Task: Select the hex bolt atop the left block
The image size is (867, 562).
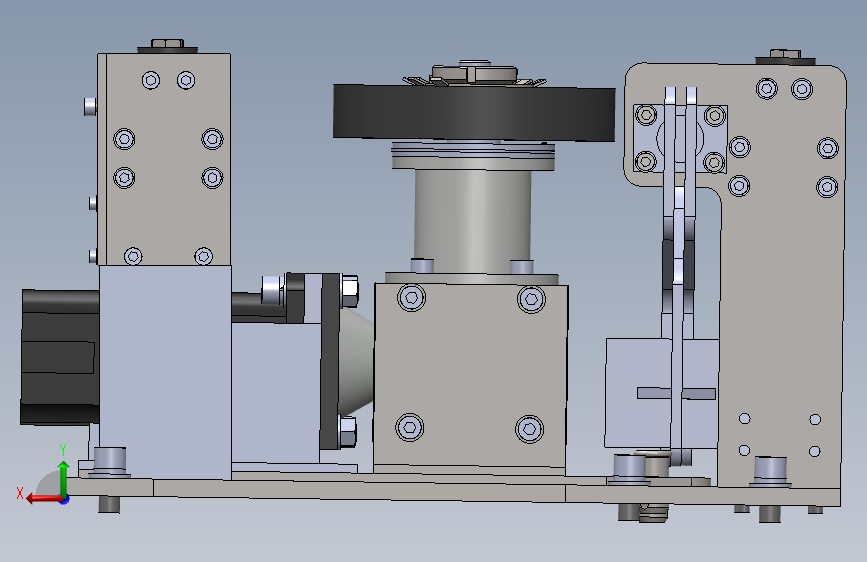Action: (x=167, y=45)
